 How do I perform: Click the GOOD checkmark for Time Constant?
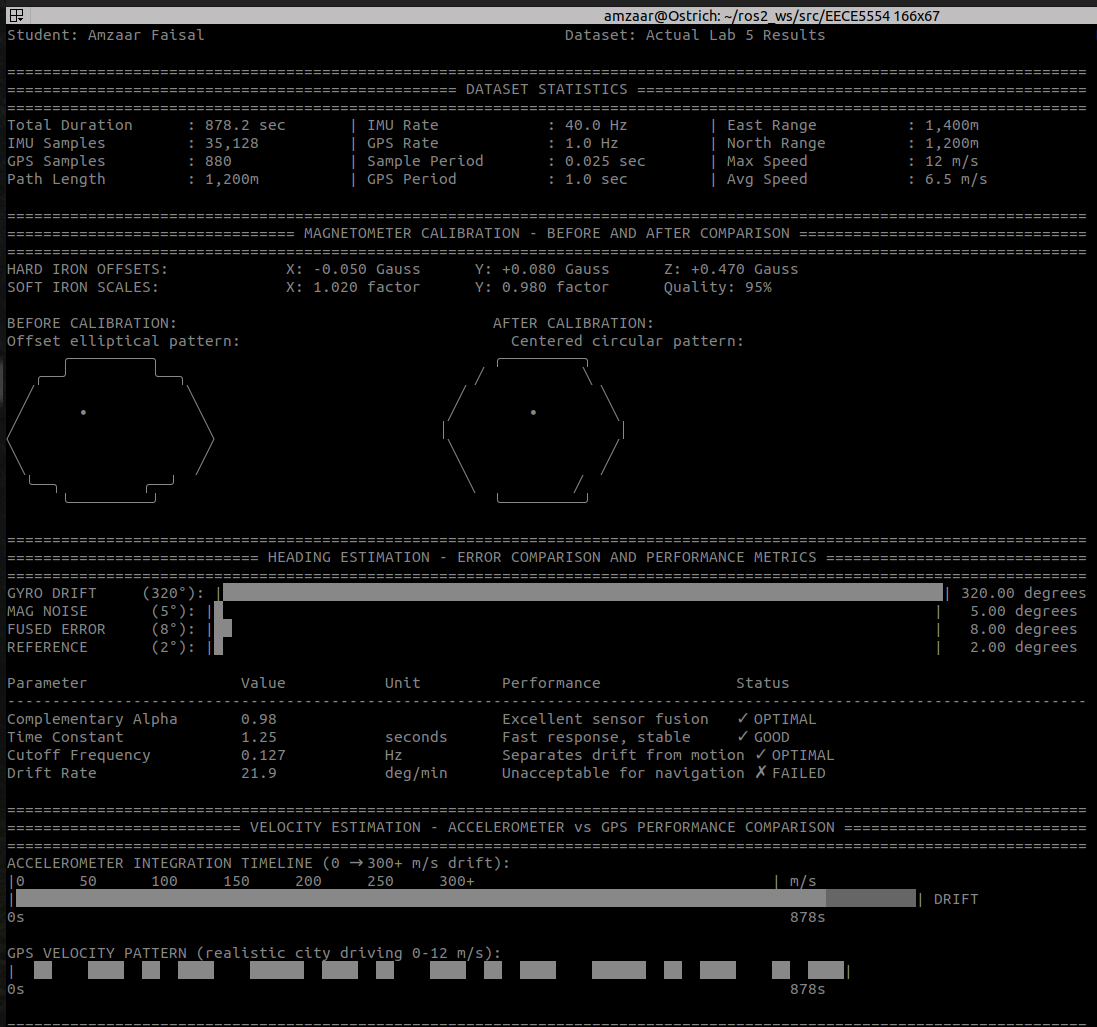pyautogui.click(x=744, y=737)
